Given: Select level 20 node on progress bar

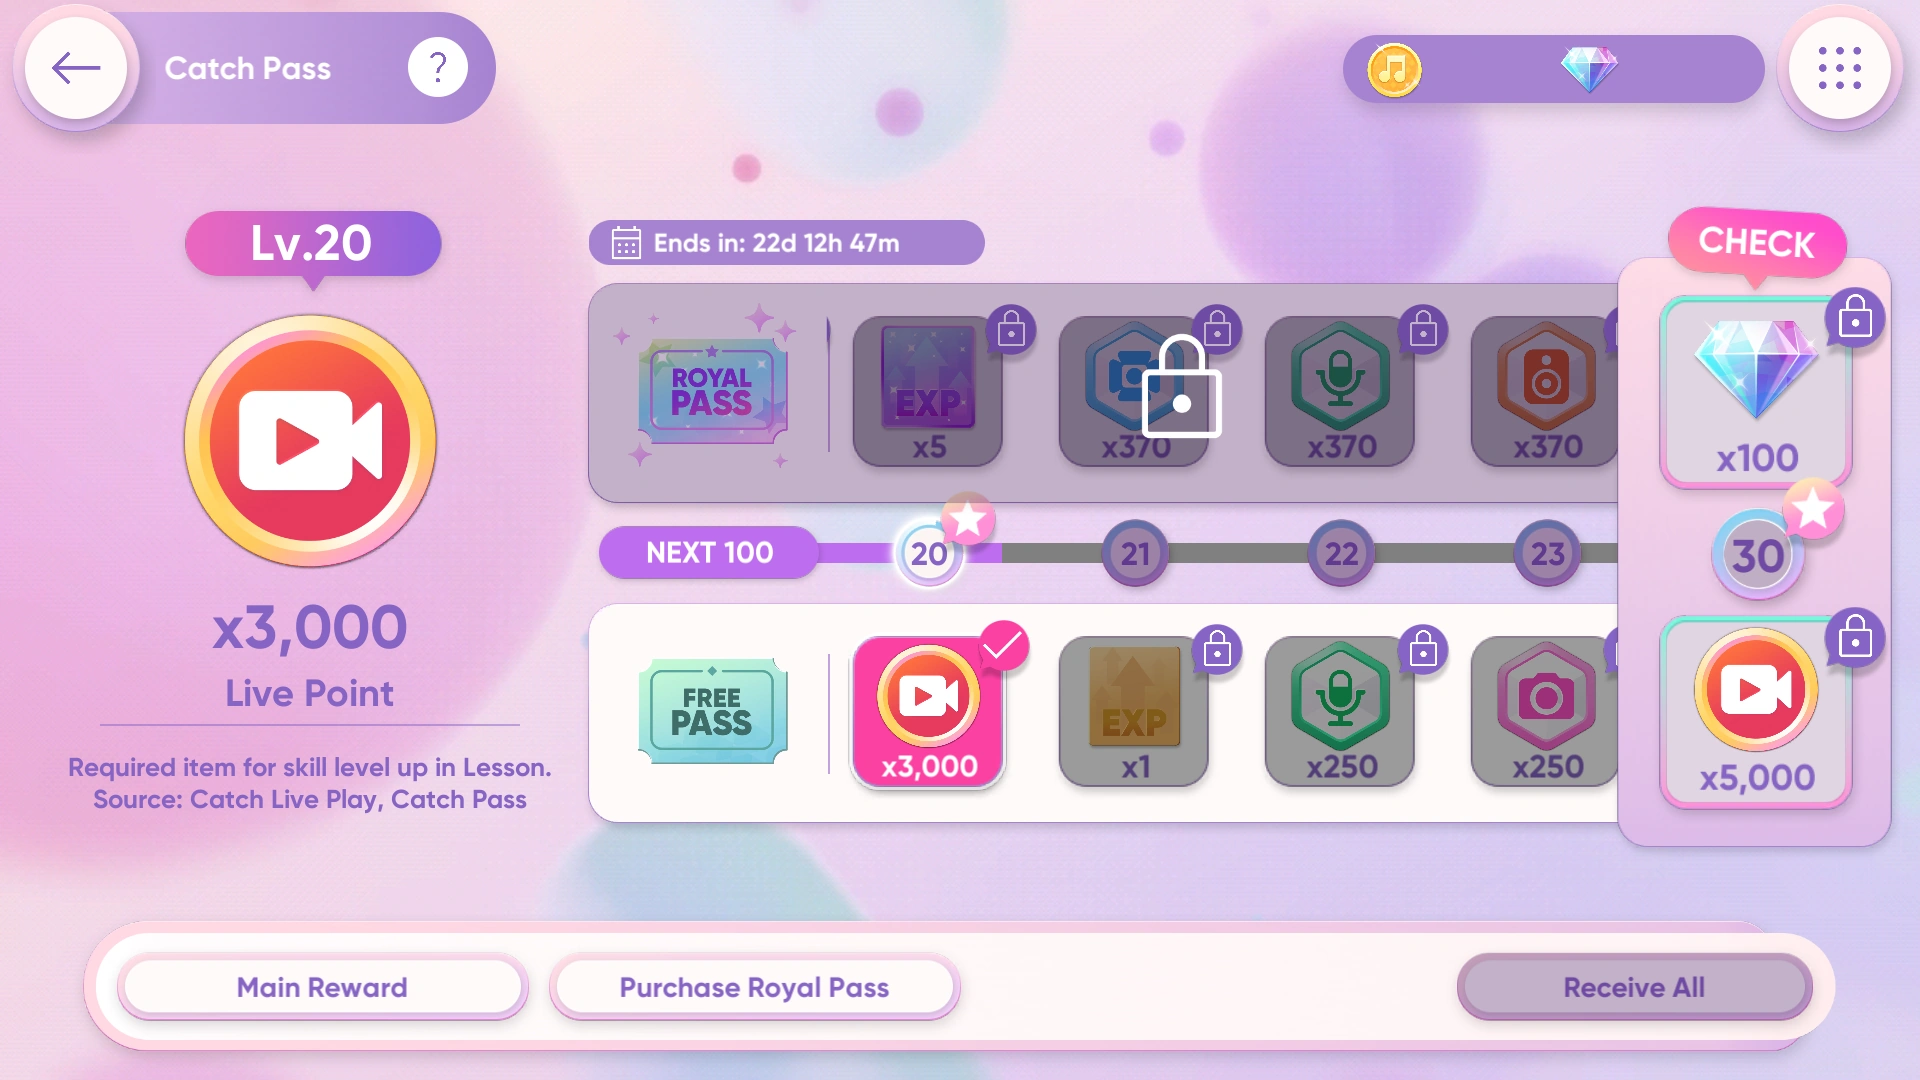Looking at the screenshot, I should (x=929, y=553).
